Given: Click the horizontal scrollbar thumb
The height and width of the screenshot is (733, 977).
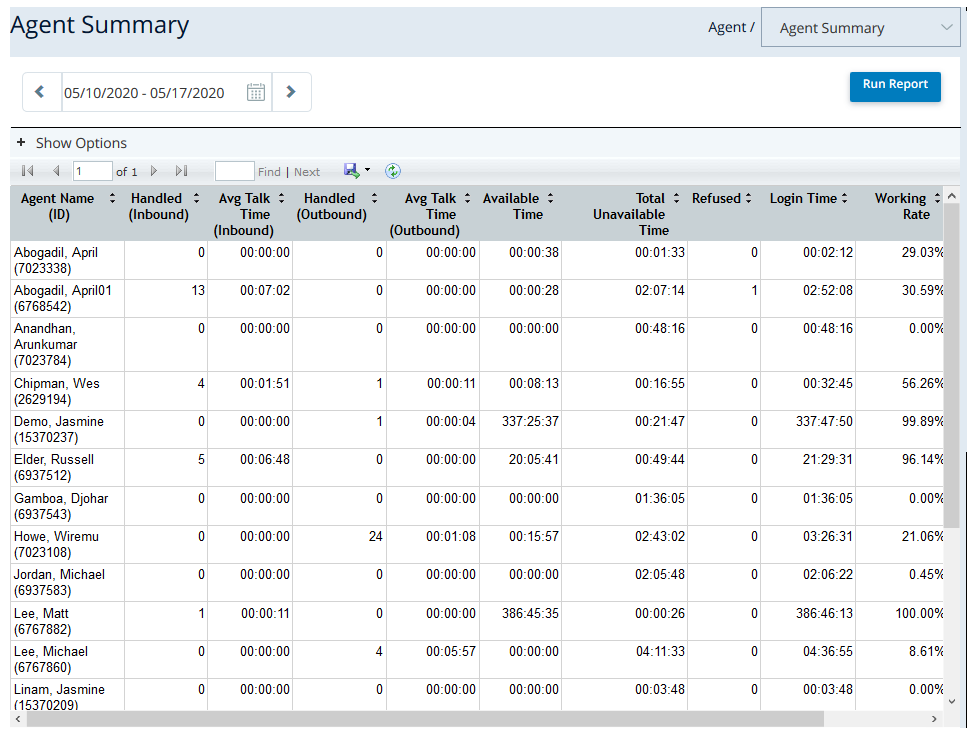Looking at the screenshot, I should click(425, 719).
